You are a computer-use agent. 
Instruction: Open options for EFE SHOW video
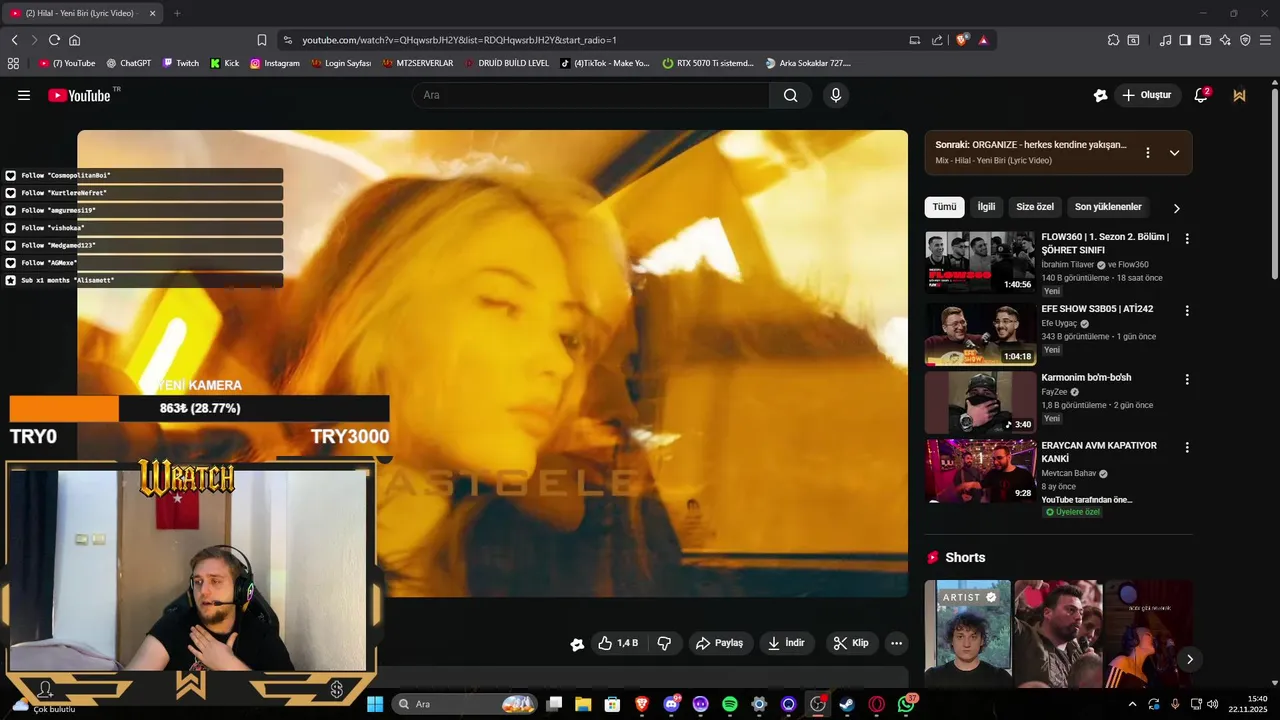coord(1187,310)
